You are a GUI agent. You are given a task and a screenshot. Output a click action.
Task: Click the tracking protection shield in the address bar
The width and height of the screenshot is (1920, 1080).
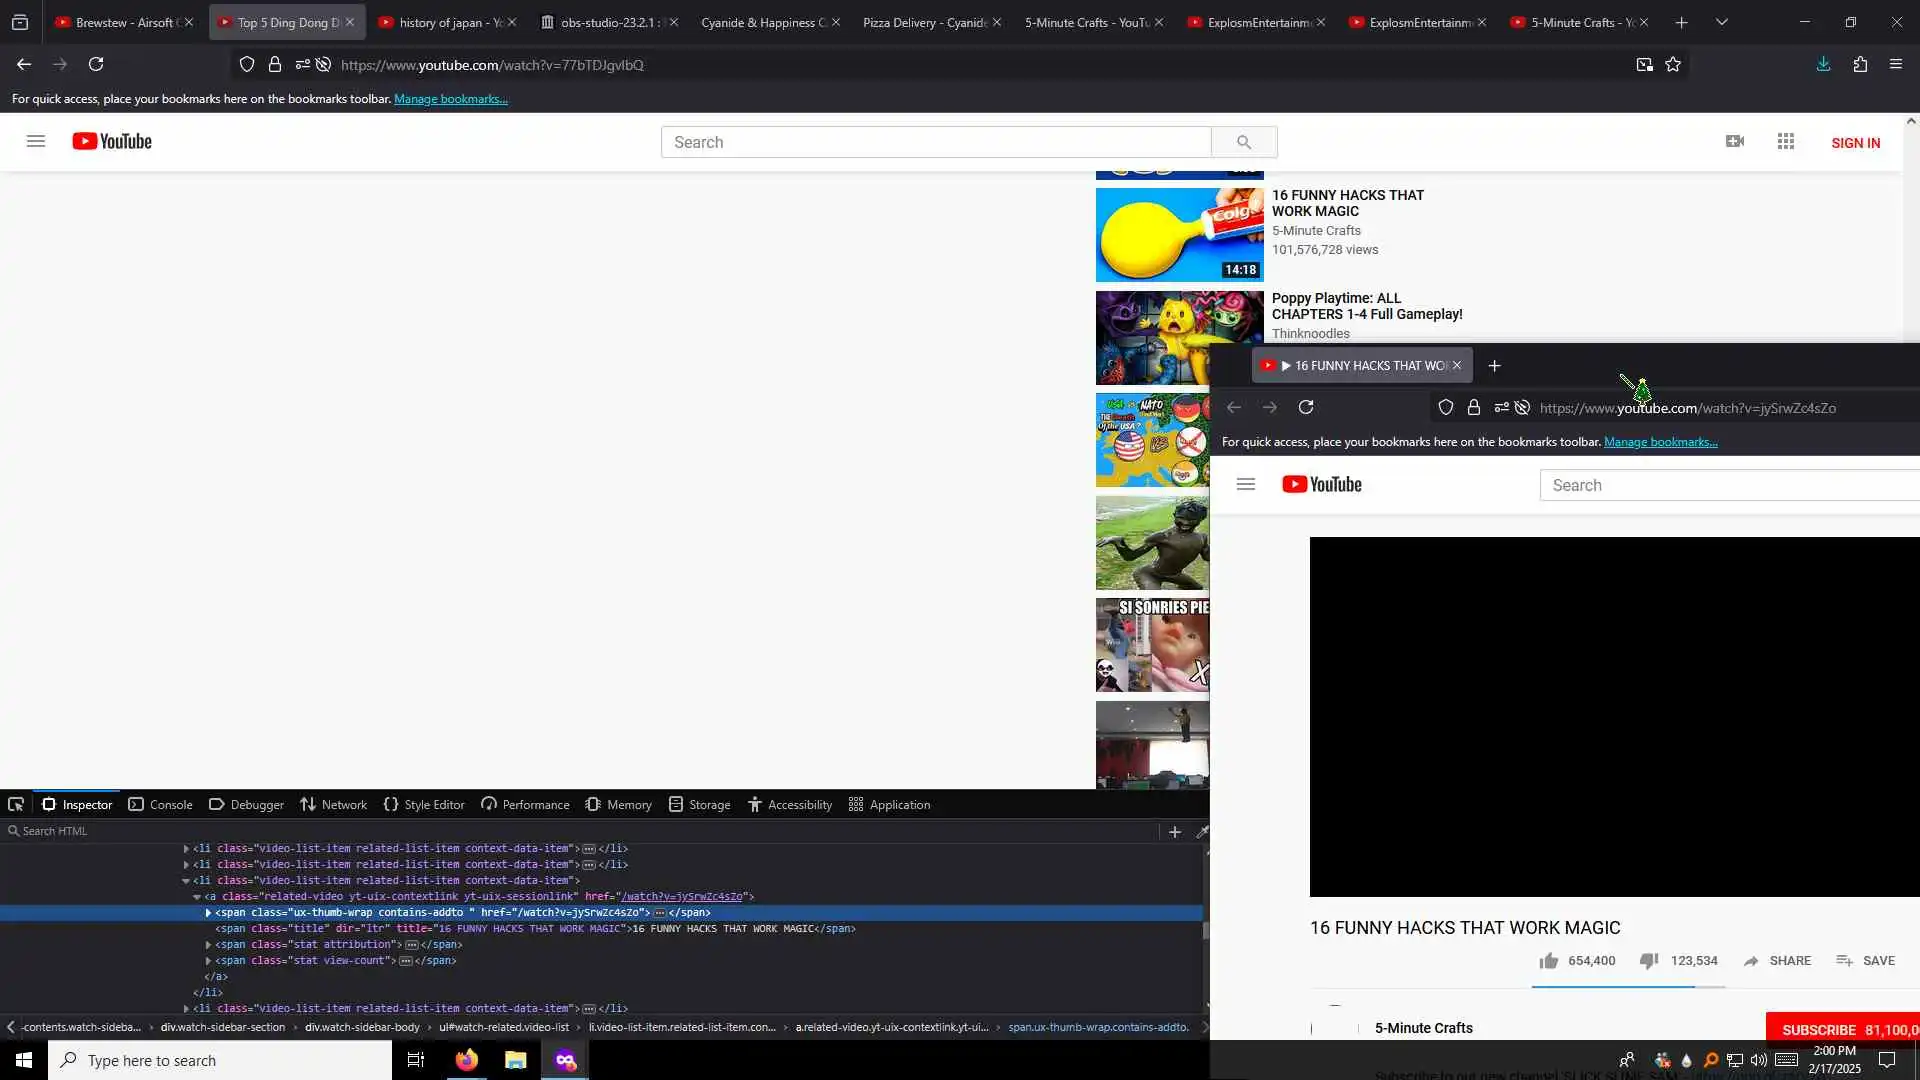click(x=247, y=65)
